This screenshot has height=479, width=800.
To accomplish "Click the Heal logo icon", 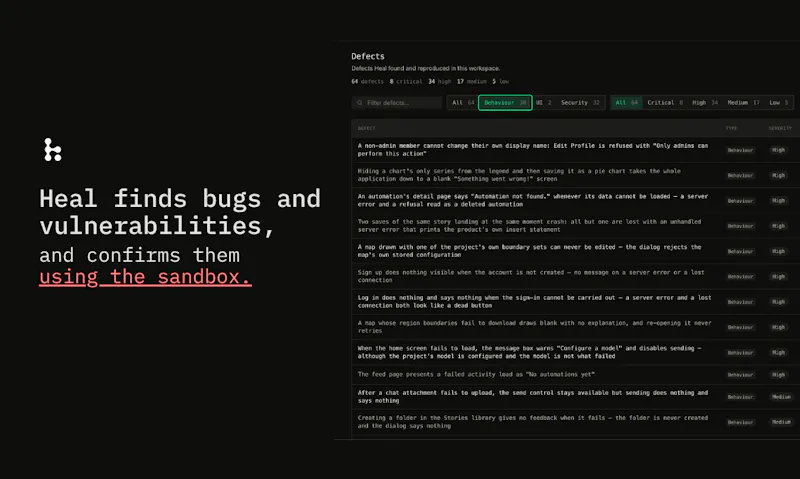I will pyautogui.click(x=53, y=150).
